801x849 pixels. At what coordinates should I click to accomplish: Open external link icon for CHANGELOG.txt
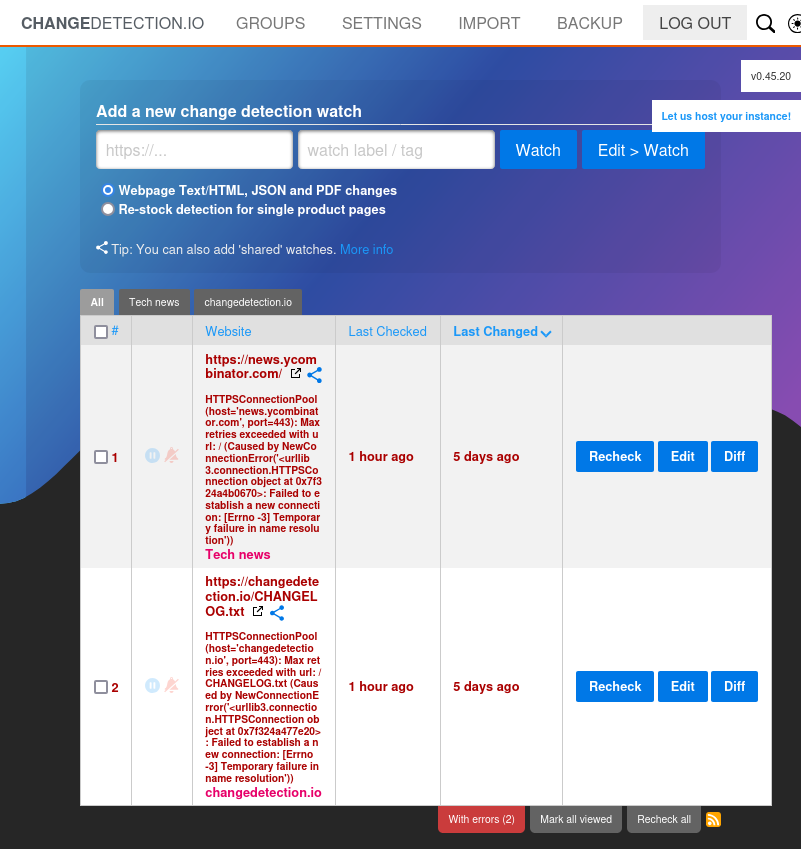[x=258, y=611]
